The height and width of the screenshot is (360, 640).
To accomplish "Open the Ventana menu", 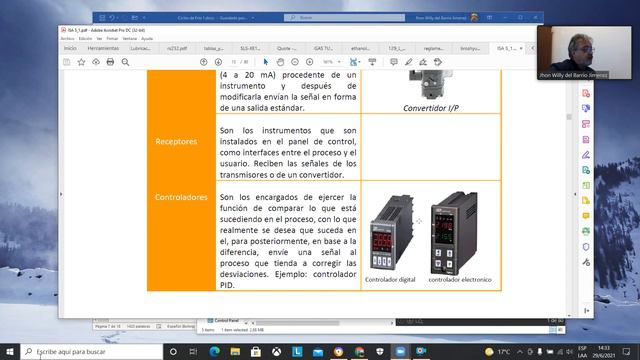I will click(130, 38).
